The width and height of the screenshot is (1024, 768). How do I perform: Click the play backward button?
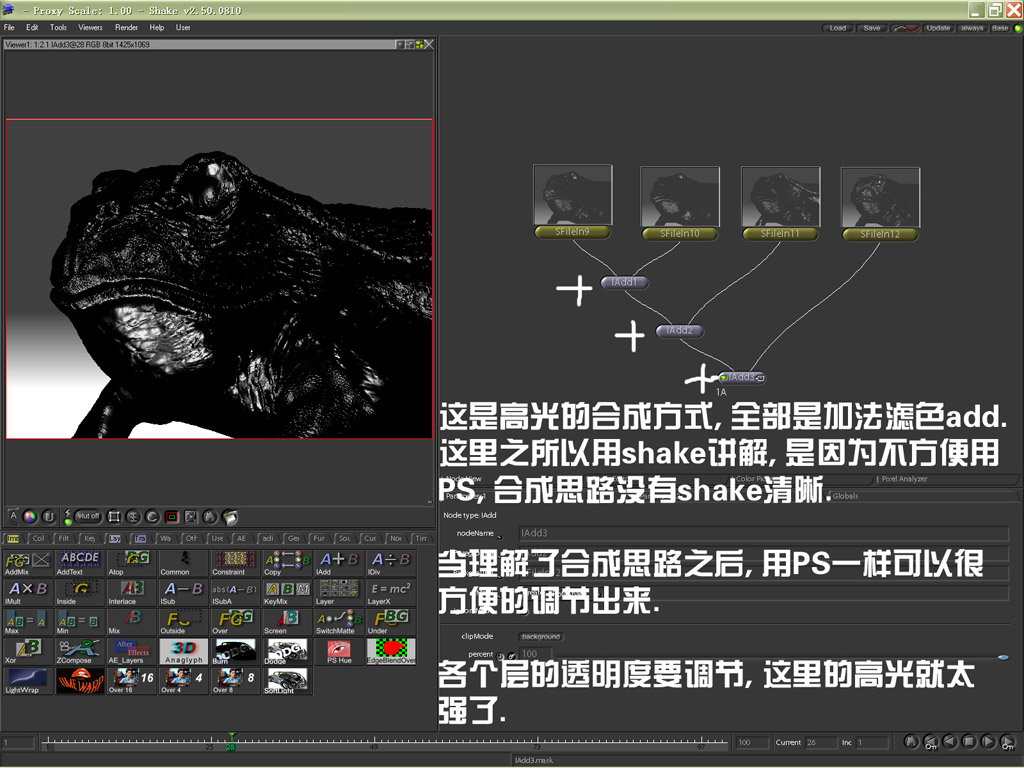950,742
